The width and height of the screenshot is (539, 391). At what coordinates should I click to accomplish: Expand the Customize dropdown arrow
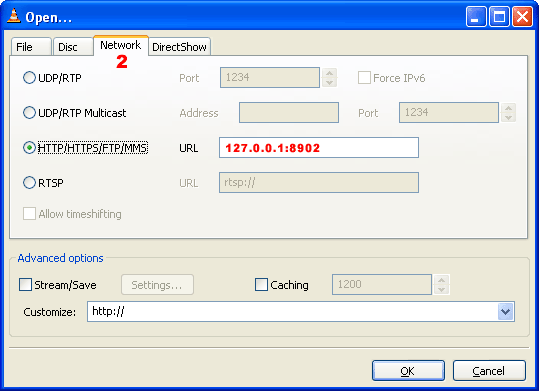[x=505, y=312]
